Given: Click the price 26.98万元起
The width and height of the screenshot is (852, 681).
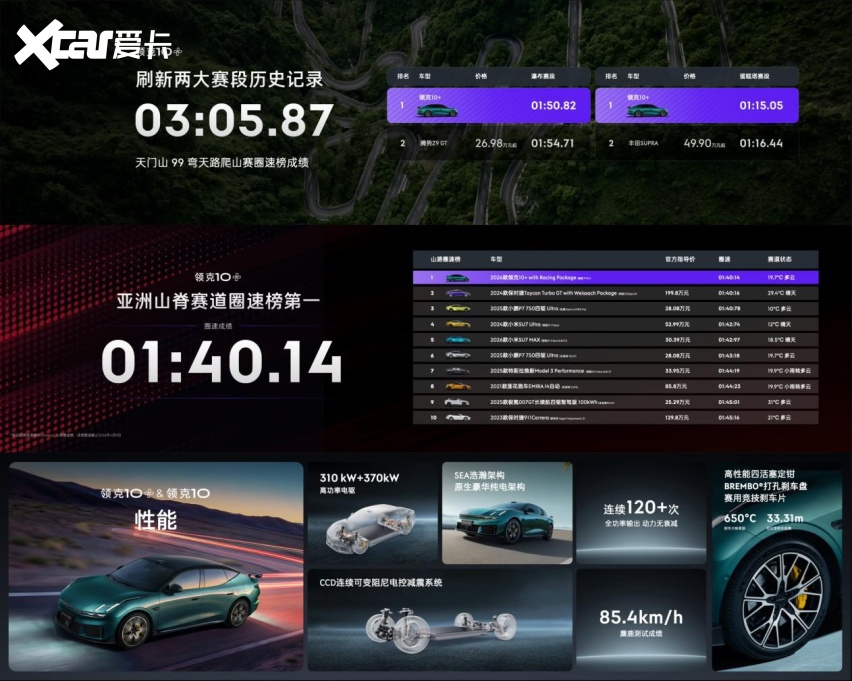Looking at the screenshot, I should point(496,143).
